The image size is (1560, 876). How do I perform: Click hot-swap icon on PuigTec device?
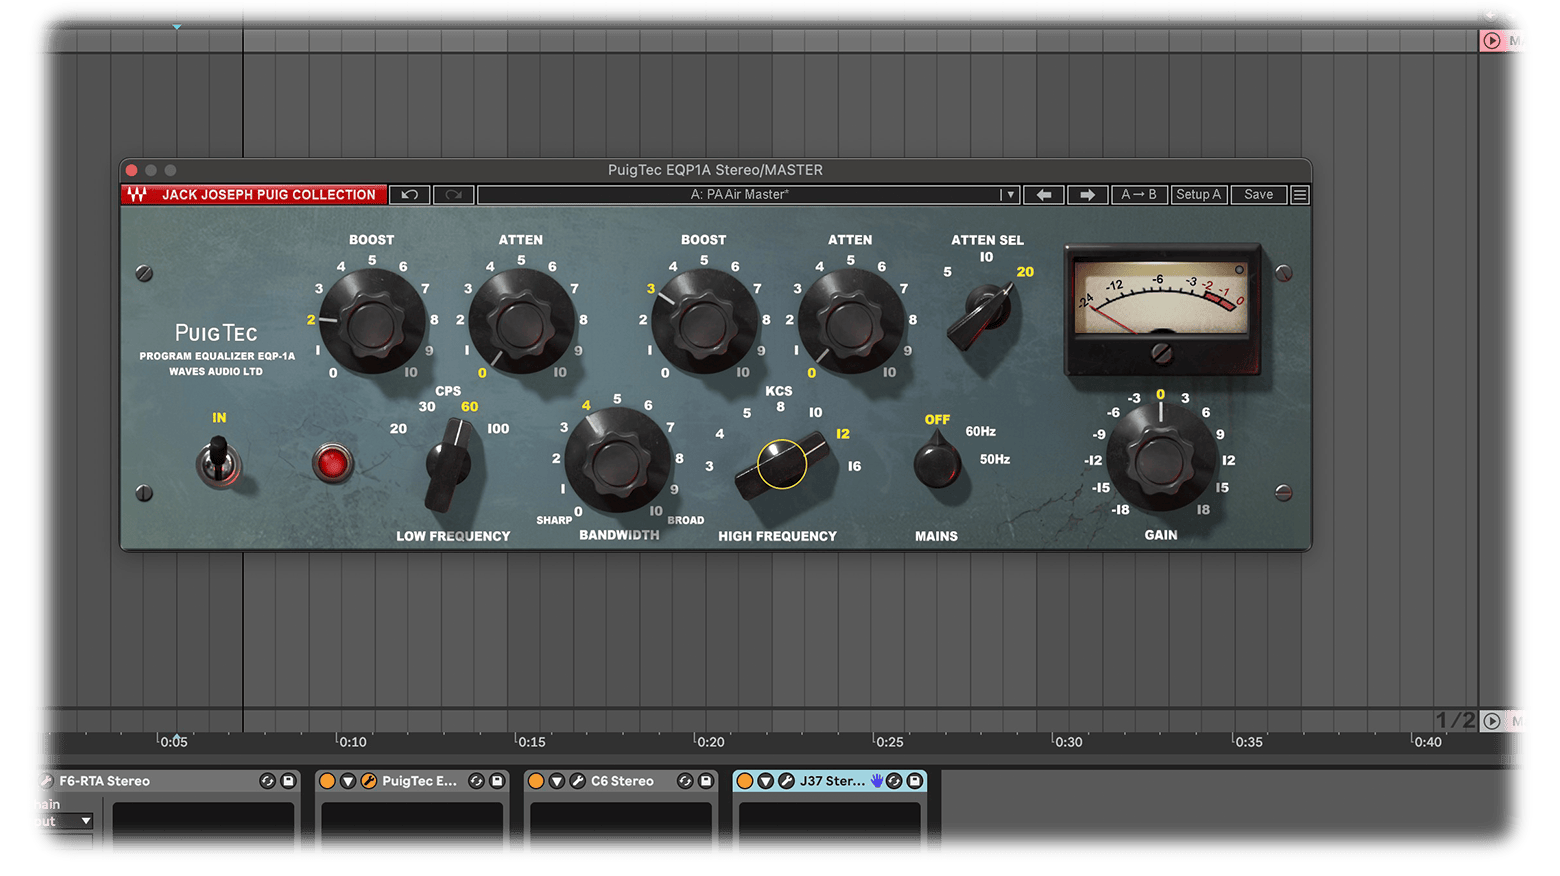pos(476,781)
